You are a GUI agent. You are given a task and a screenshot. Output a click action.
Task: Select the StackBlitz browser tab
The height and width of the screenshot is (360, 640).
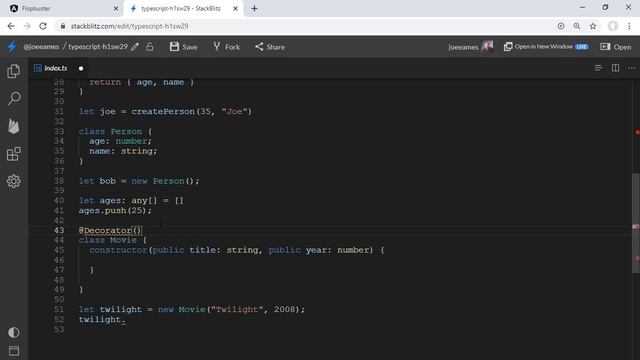point(184,8)
